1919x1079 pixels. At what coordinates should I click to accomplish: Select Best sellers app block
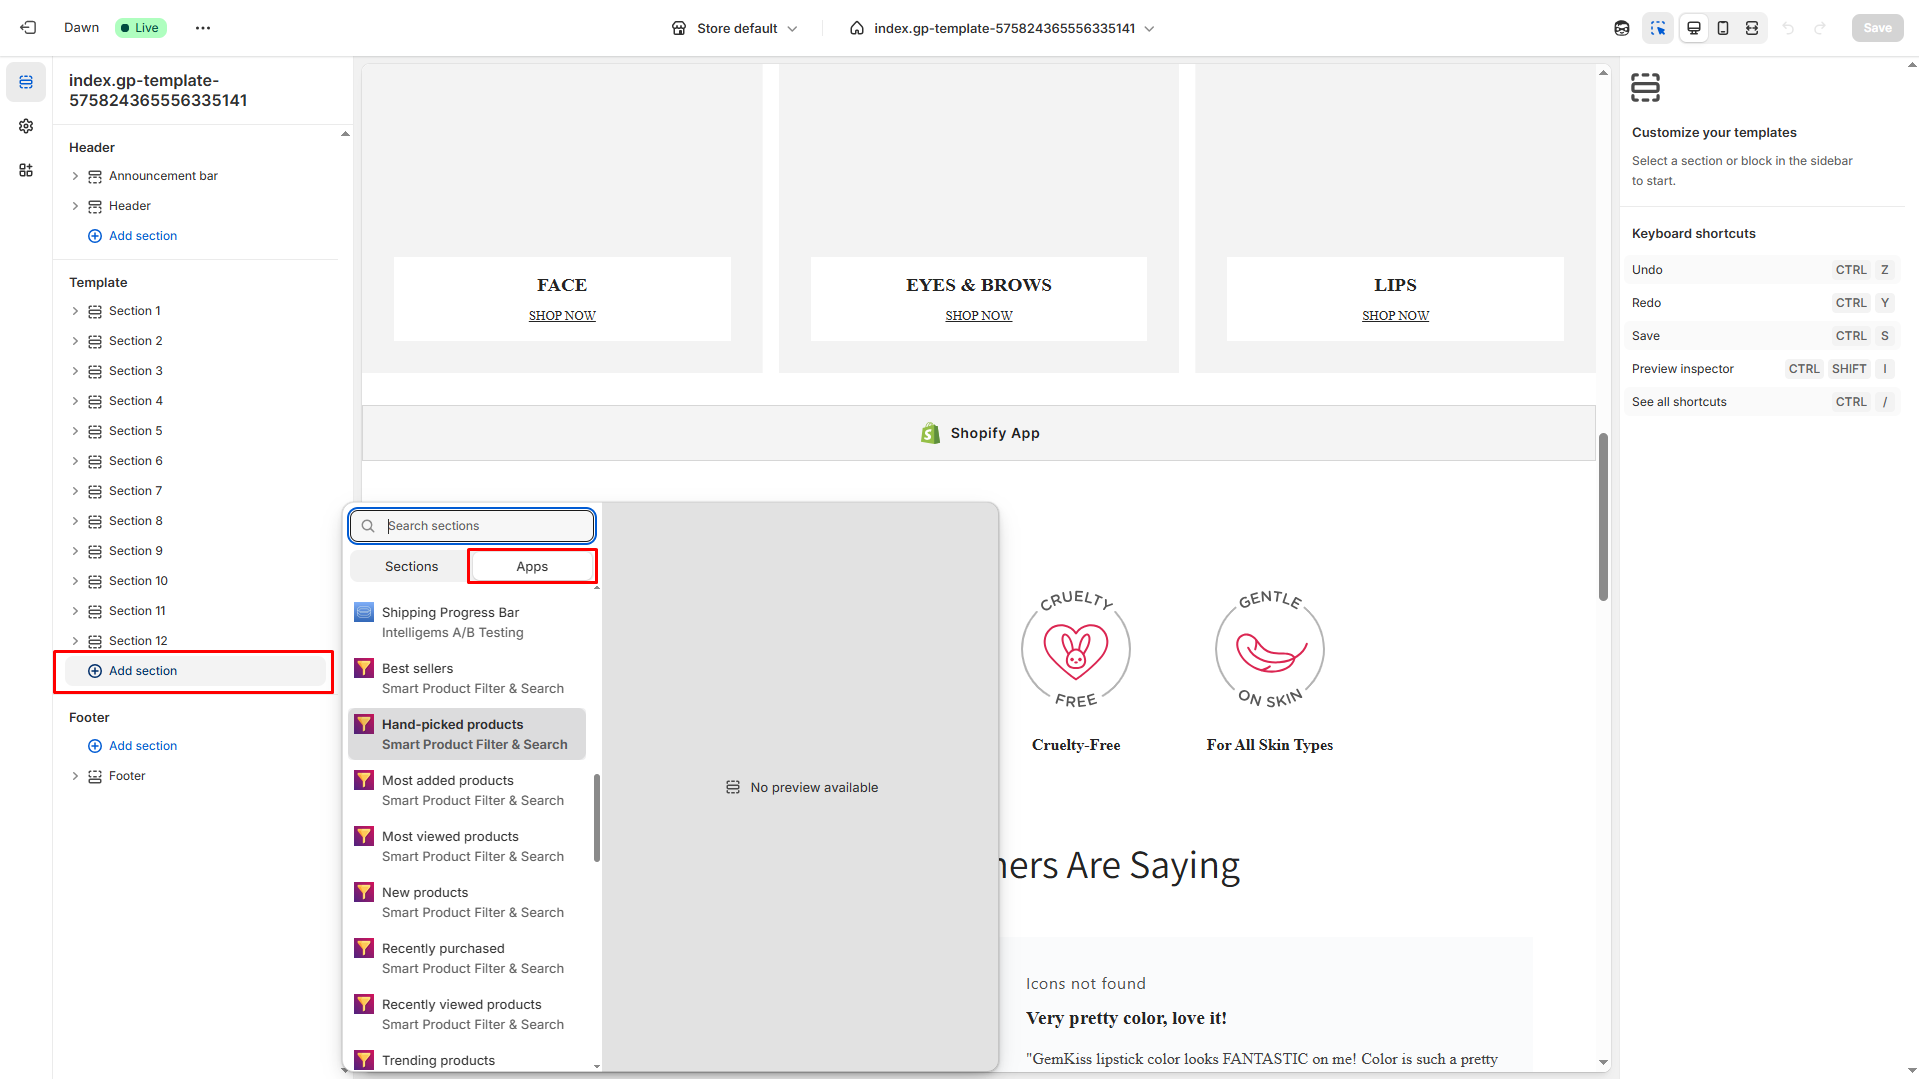tap(467, 678)
